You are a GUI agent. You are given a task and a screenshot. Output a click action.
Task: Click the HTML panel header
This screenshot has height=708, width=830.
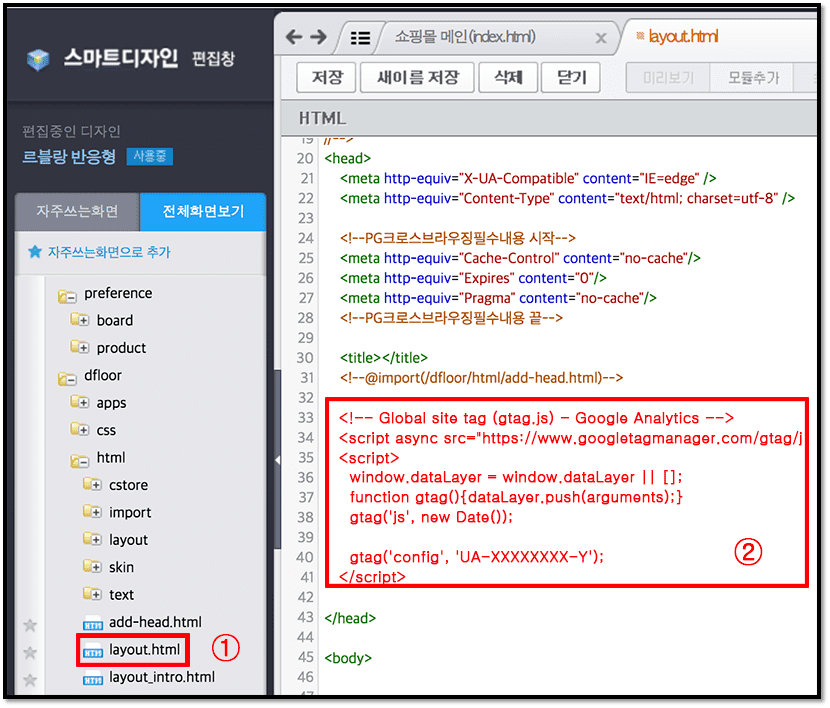(548, 118)
